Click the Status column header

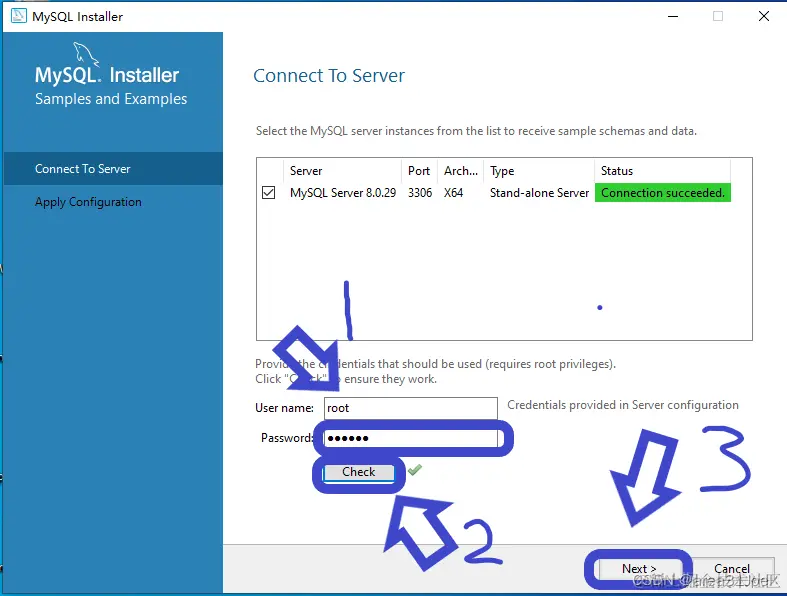(663, 171)
